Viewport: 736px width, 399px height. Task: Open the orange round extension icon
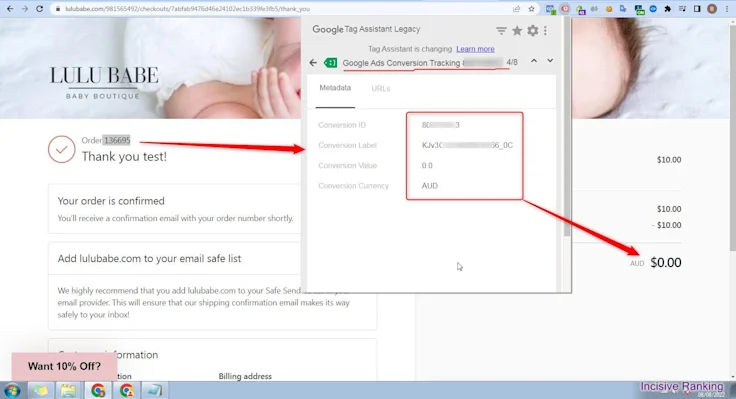609,9
